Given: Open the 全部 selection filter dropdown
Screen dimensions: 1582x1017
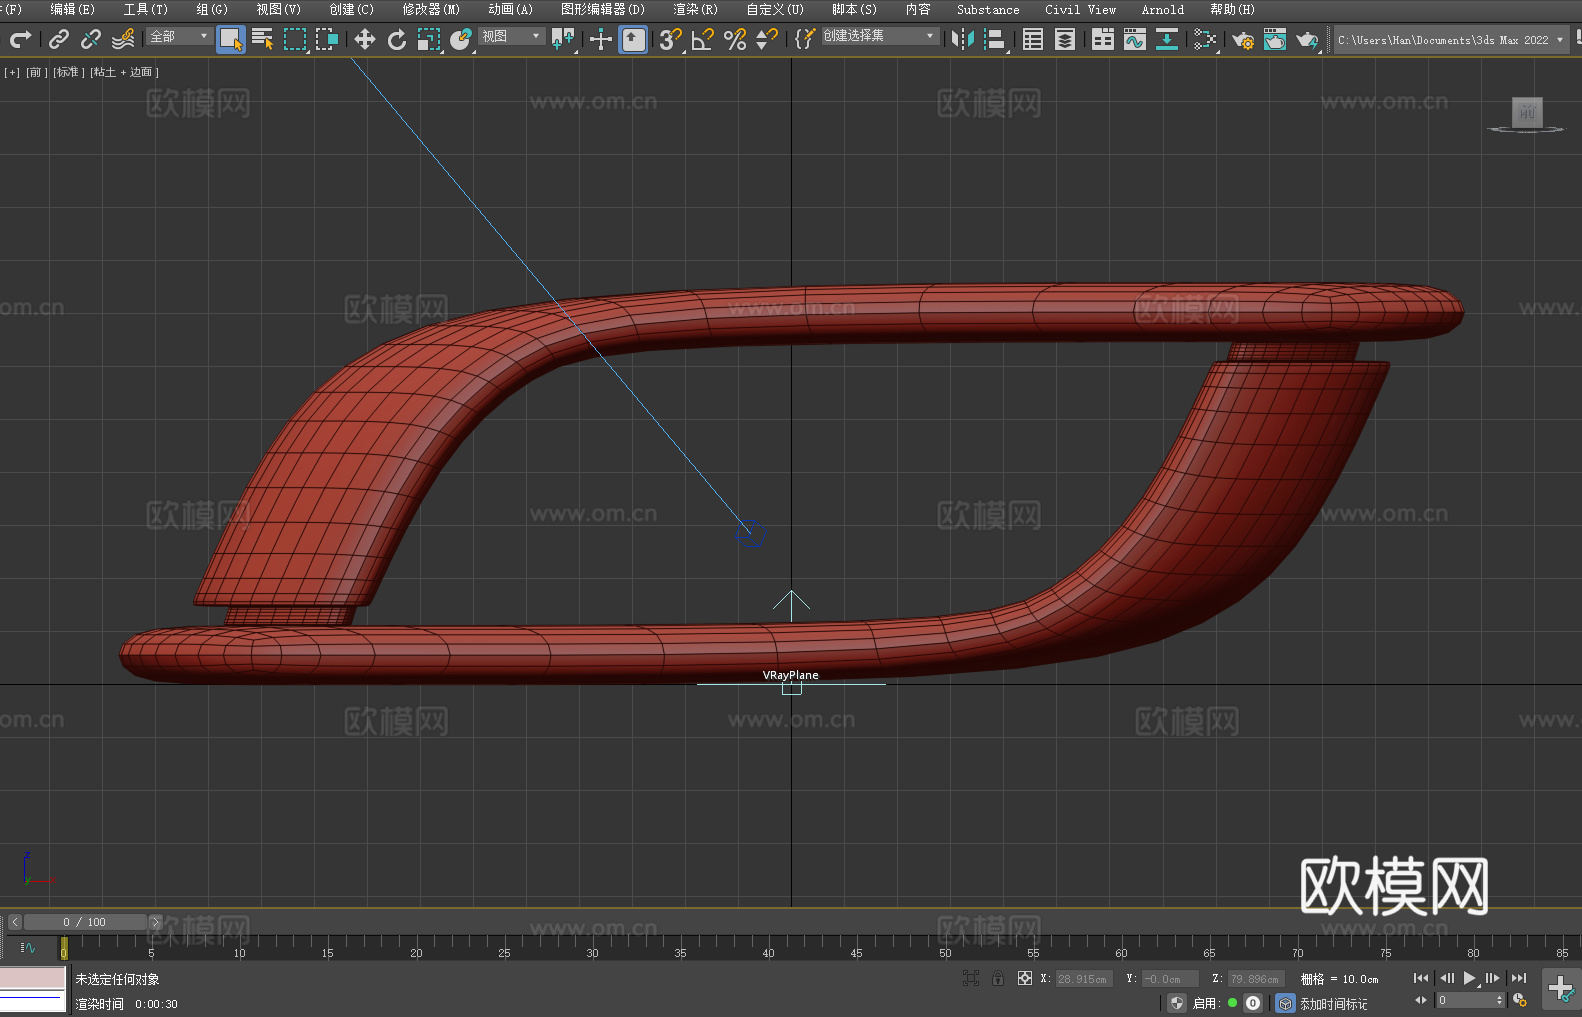Looking at the screenshot, I should 179,36.
